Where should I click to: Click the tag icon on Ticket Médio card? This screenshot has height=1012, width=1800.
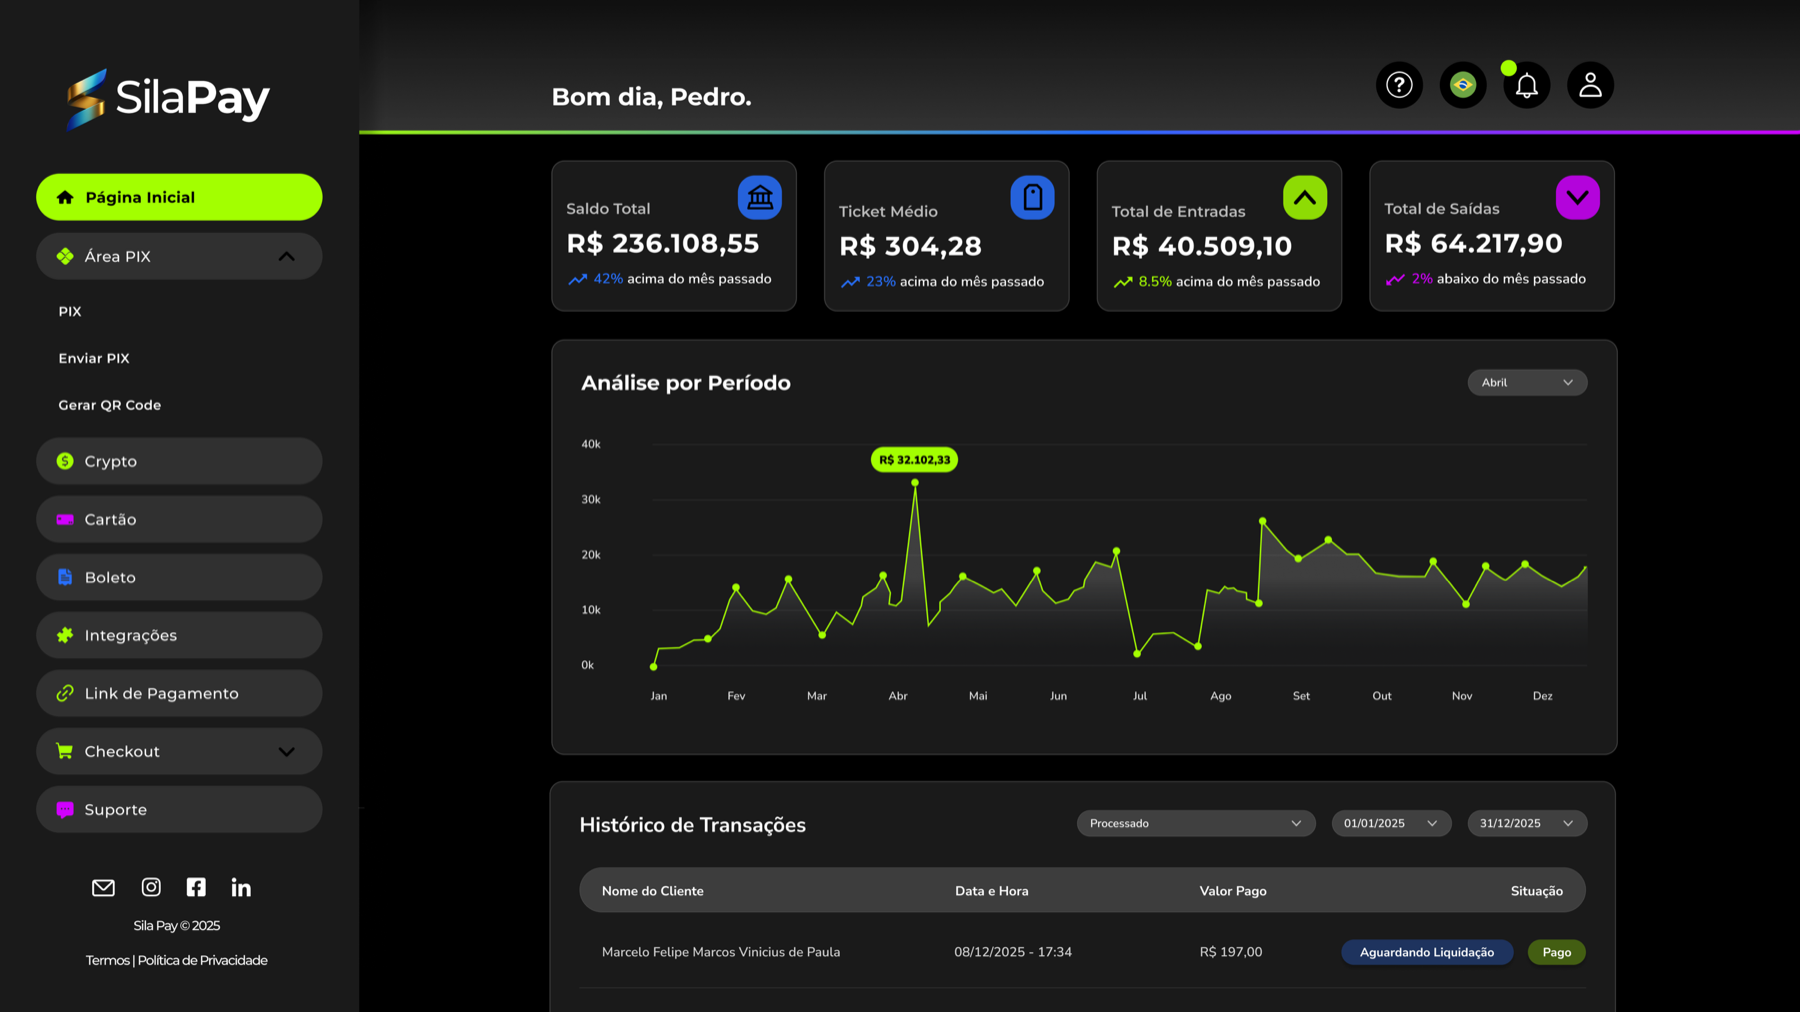coord(1032,197)
